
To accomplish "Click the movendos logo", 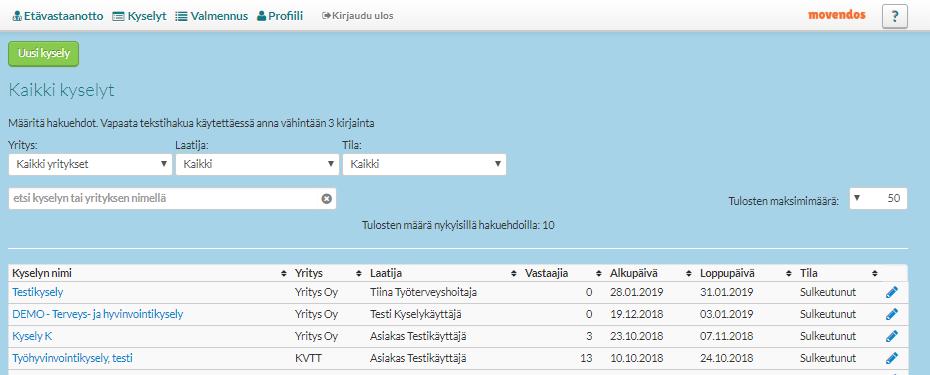I will tap(837, 15).
